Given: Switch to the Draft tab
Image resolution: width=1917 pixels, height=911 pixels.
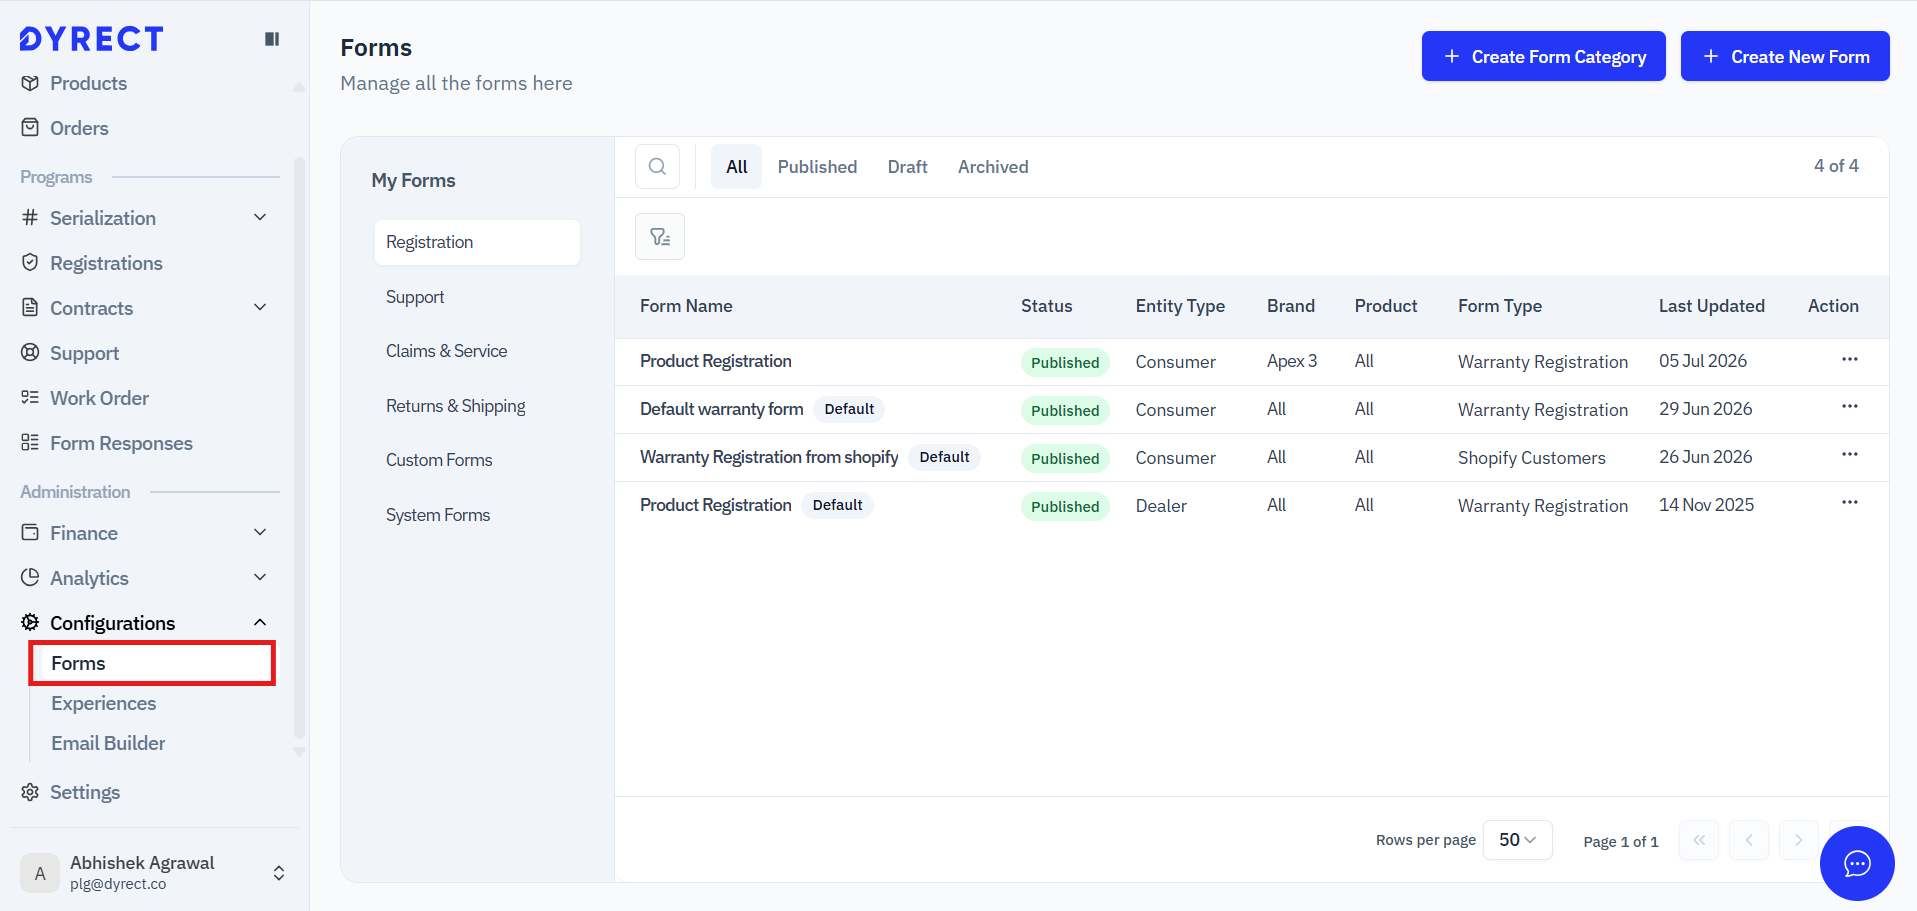Looking at the screenshot, I should 907,167.
